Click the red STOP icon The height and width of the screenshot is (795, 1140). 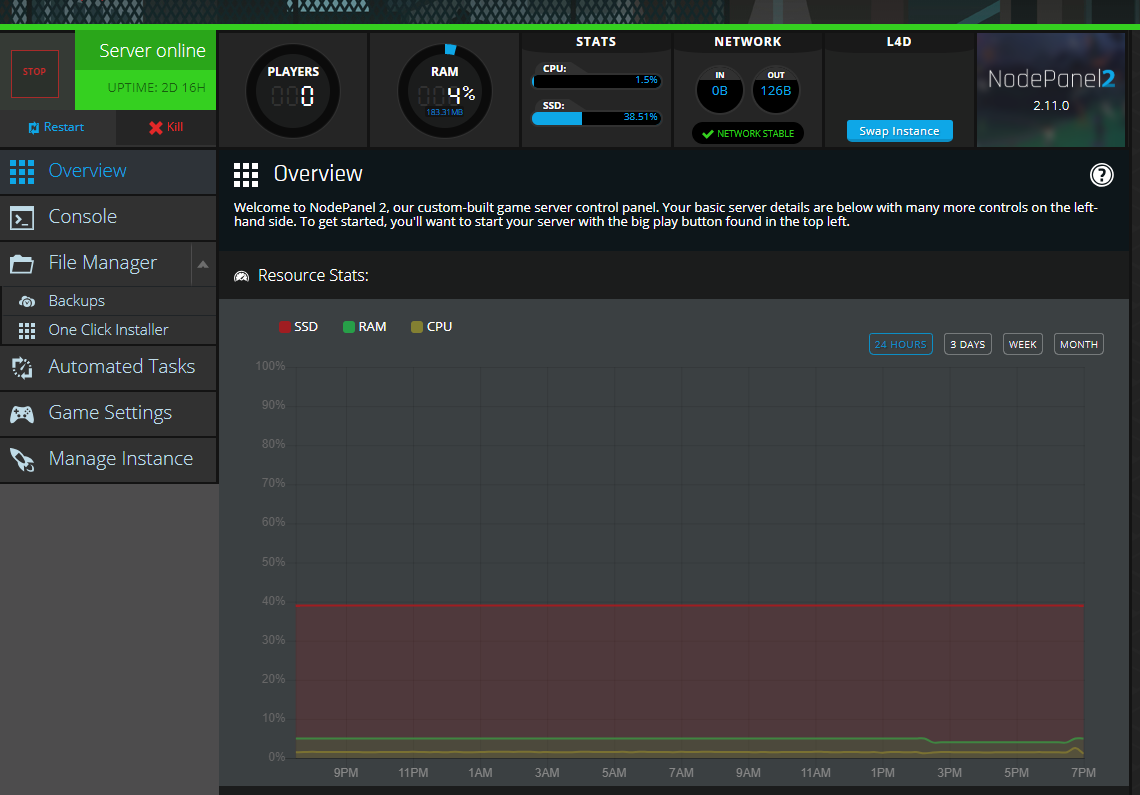point(36,72)
